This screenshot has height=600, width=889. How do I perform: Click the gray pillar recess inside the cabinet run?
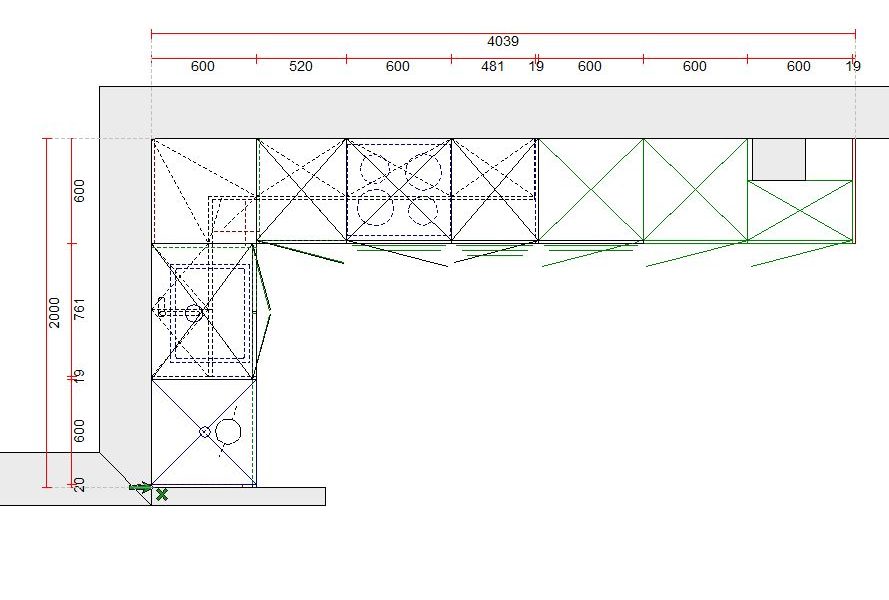point(779,159)
